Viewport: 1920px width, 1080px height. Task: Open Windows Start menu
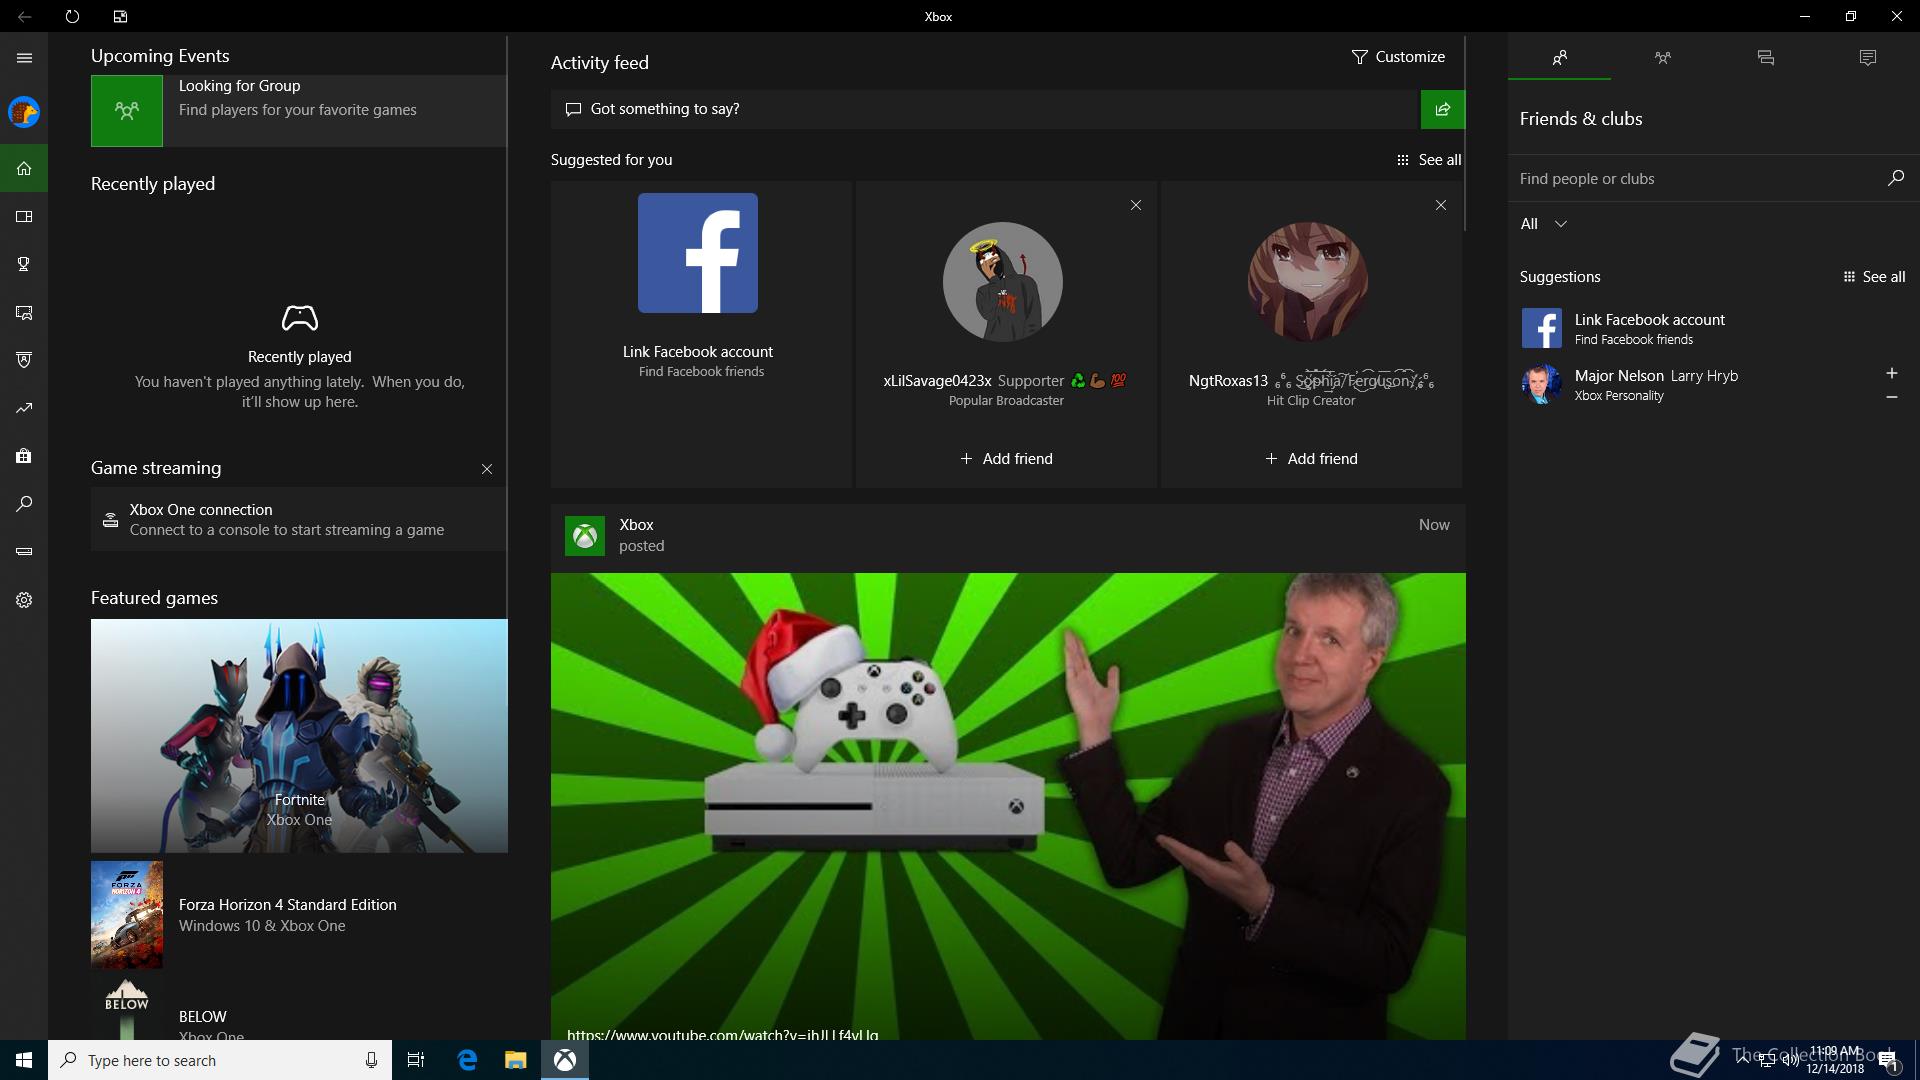[24, 1060]
